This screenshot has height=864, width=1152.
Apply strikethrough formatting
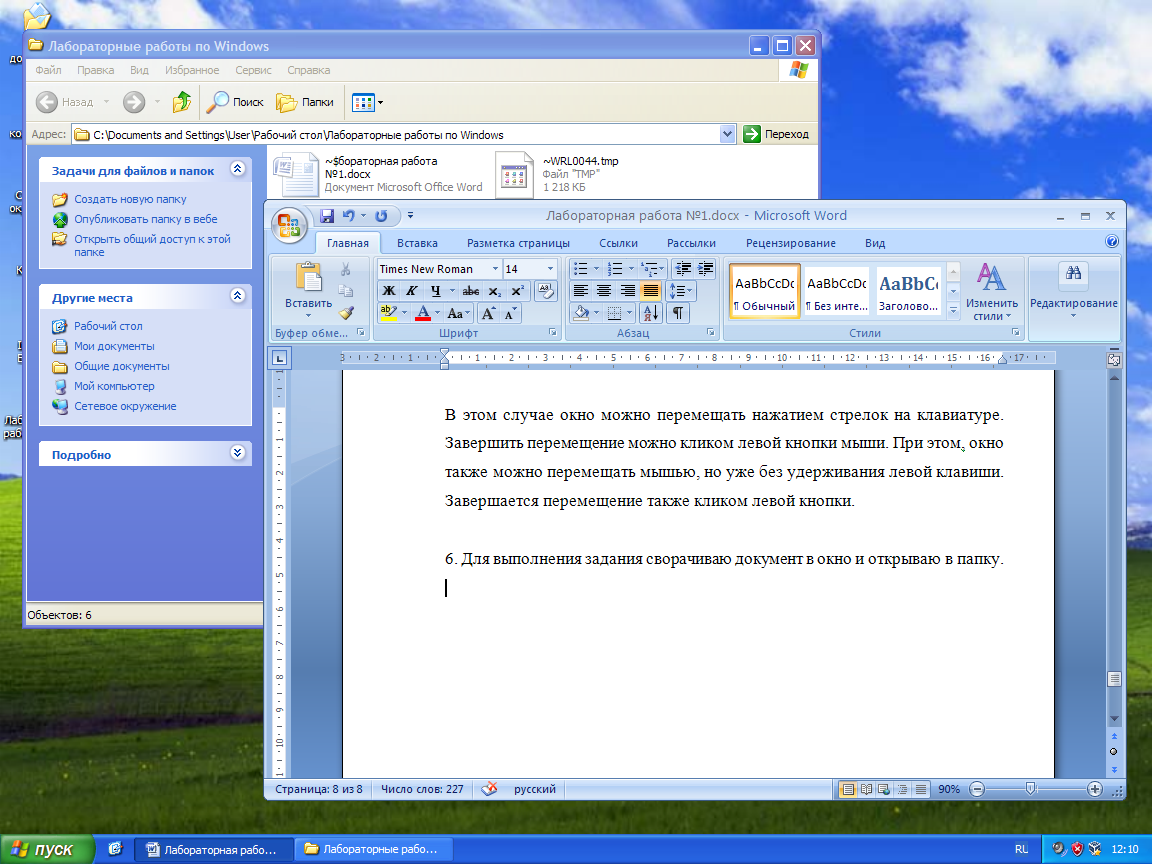coord(471,291)
